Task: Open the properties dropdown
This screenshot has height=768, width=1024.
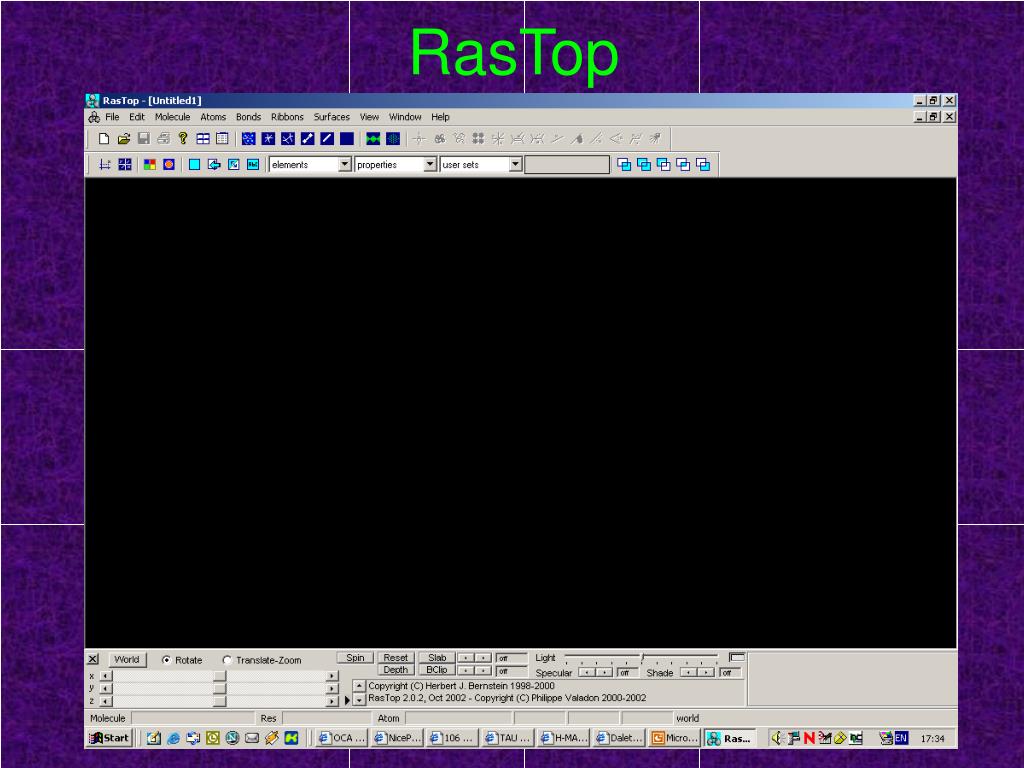Action: (430, 165)
